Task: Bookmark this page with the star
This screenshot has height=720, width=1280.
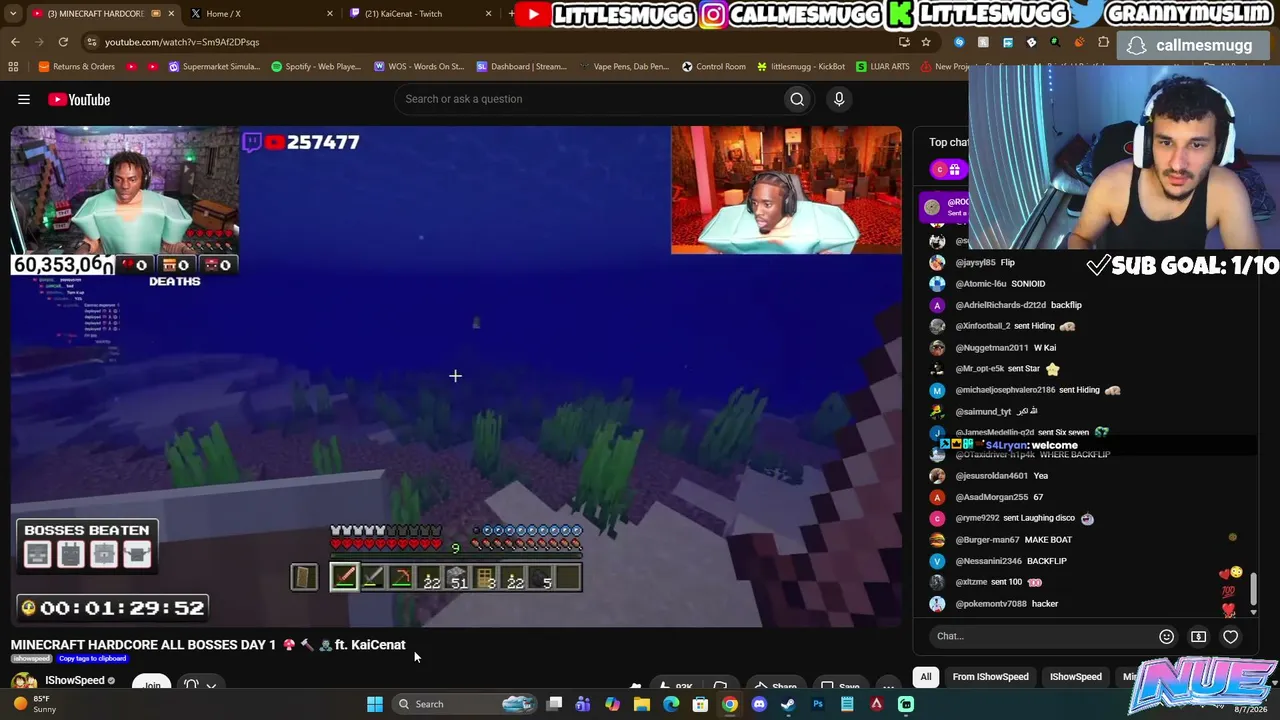Action: click(926, 42)
